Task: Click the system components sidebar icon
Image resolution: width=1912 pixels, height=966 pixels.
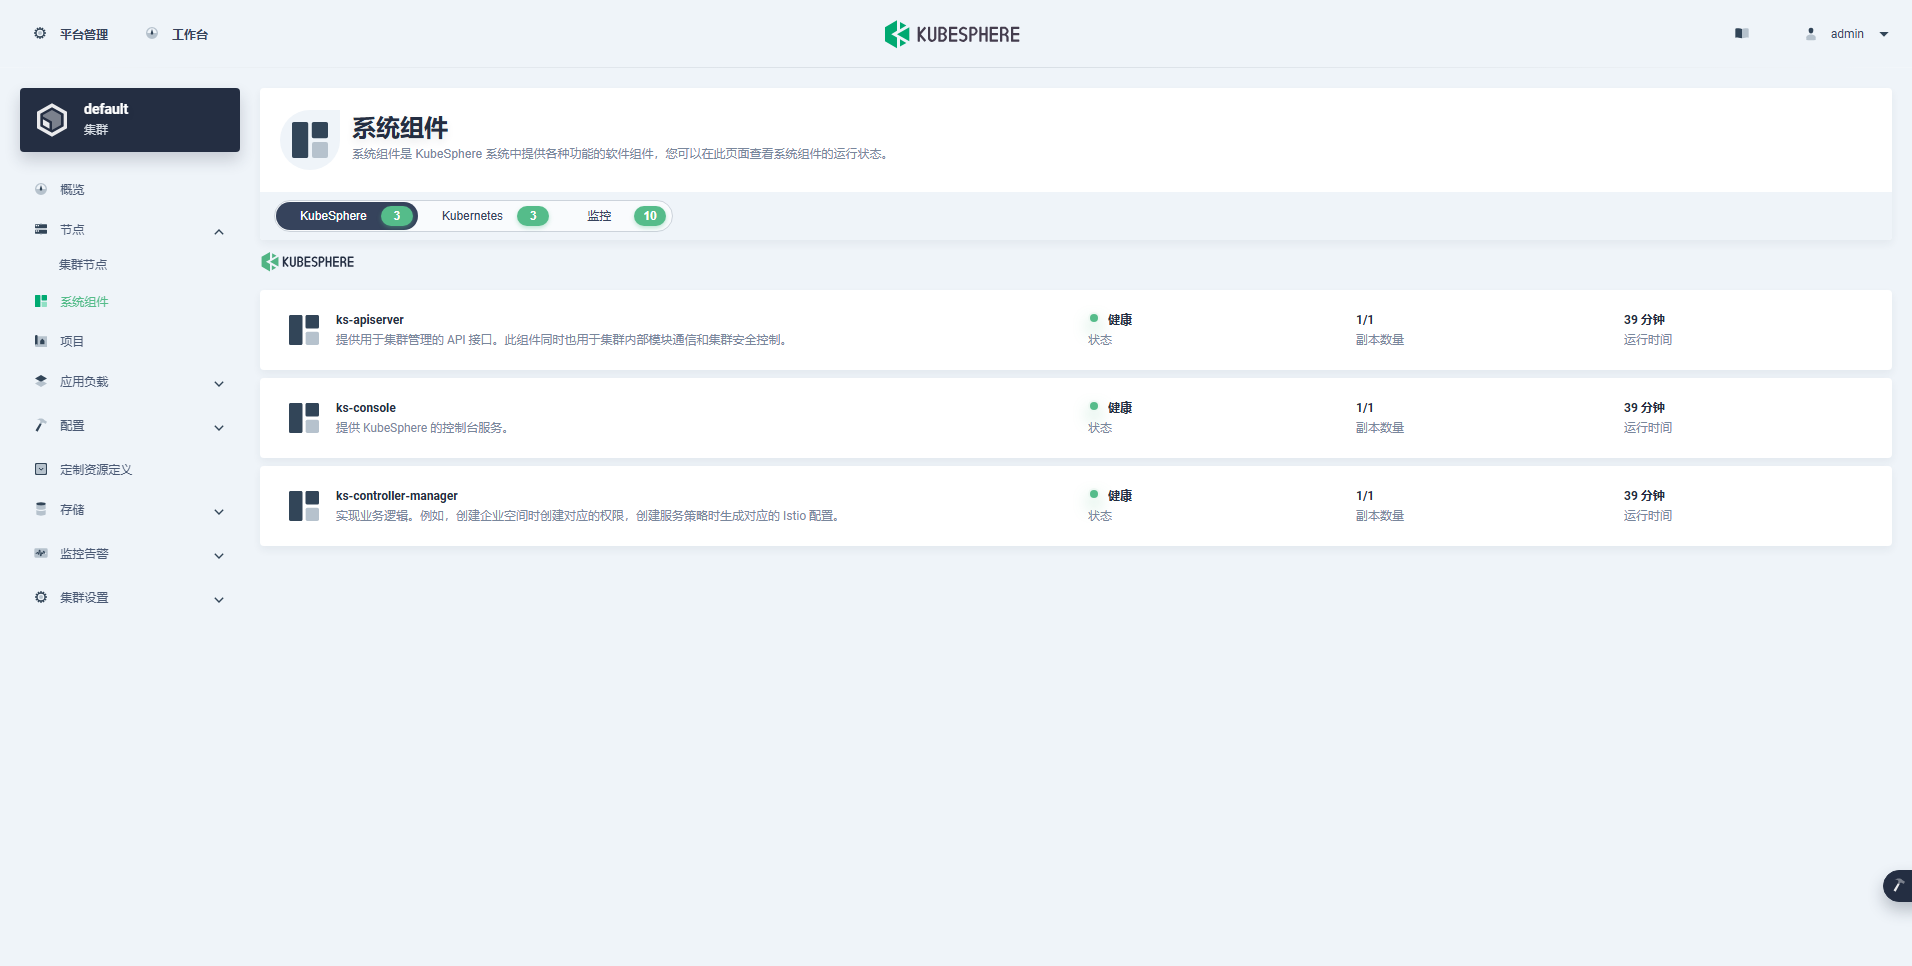Action: [x=41, y=301]
